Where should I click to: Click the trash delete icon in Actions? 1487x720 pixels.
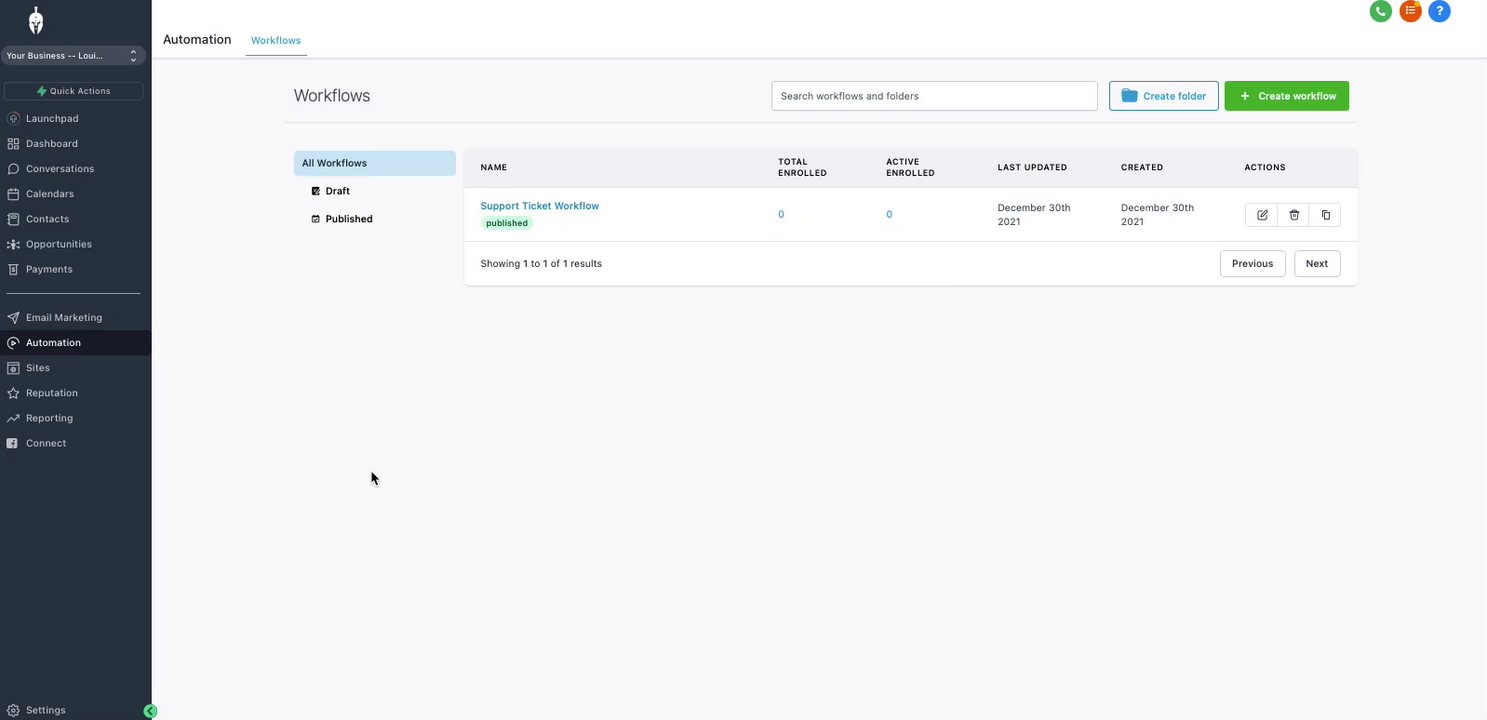click(x=1294, y=215)
